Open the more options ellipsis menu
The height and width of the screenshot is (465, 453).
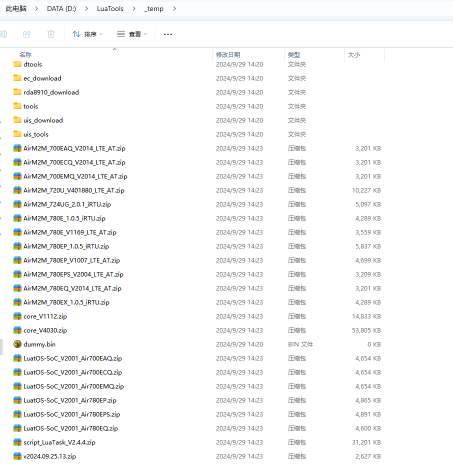tap(168, 34)
